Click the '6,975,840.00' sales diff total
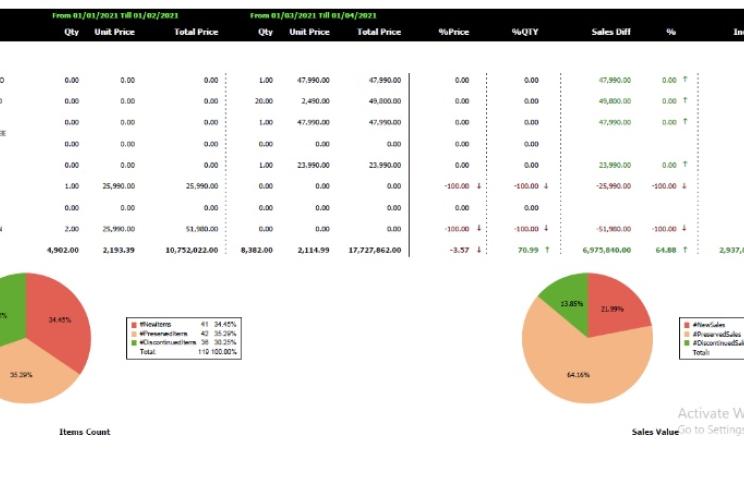 (607, 250)
